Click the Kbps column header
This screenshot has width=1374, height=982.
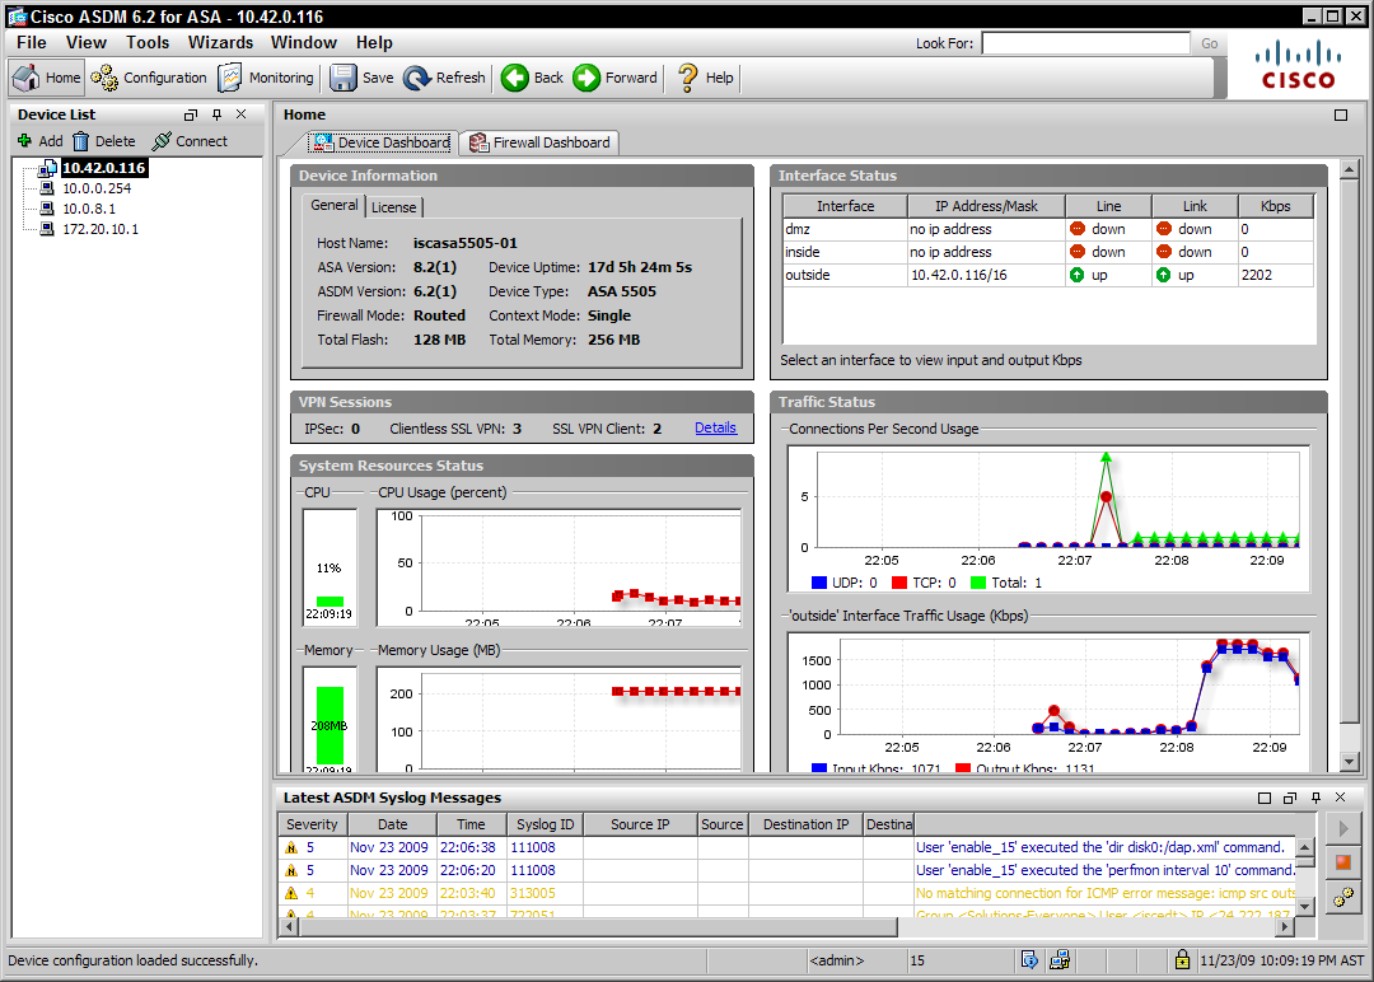[1275, 206]
